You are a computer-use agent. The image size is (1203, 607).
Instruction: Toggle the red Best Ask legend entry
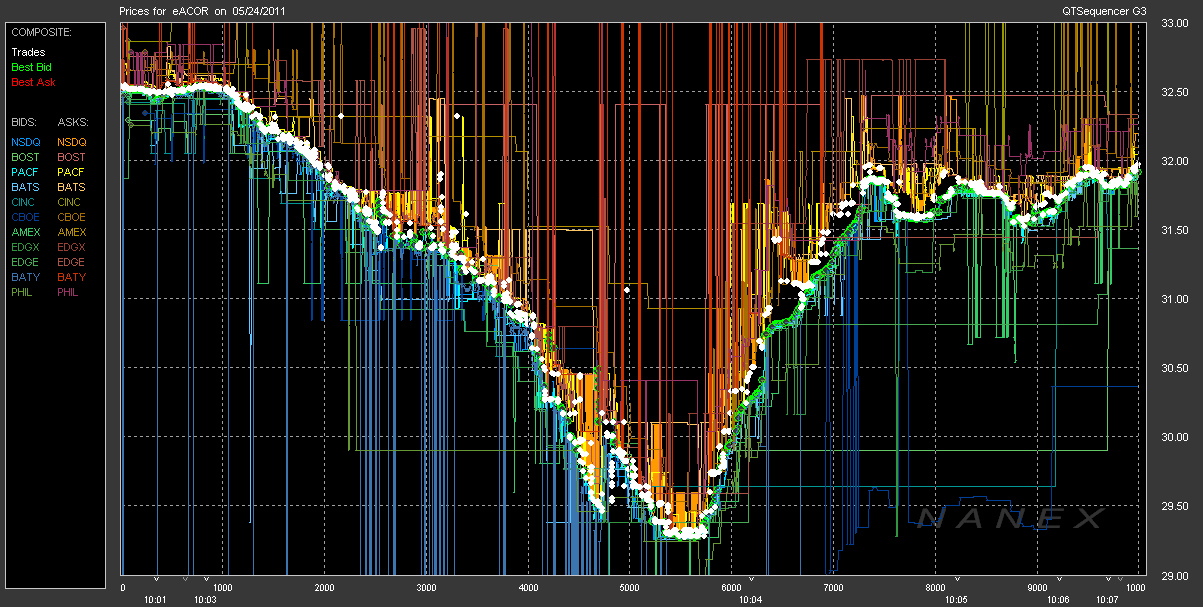tap(31, 82)
